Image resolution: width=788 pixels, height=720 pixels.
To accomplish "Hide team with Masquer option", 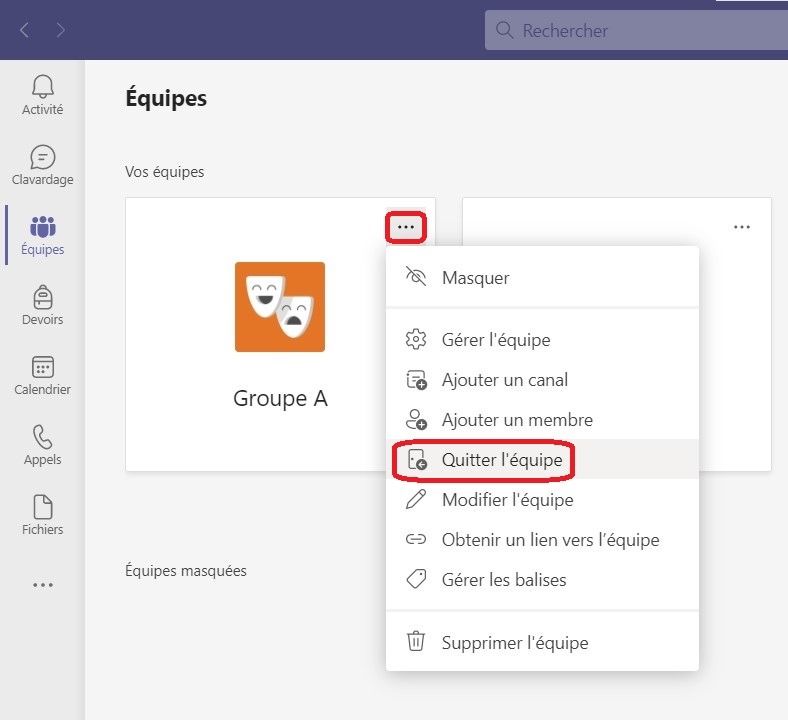I will tap(475, 277).
